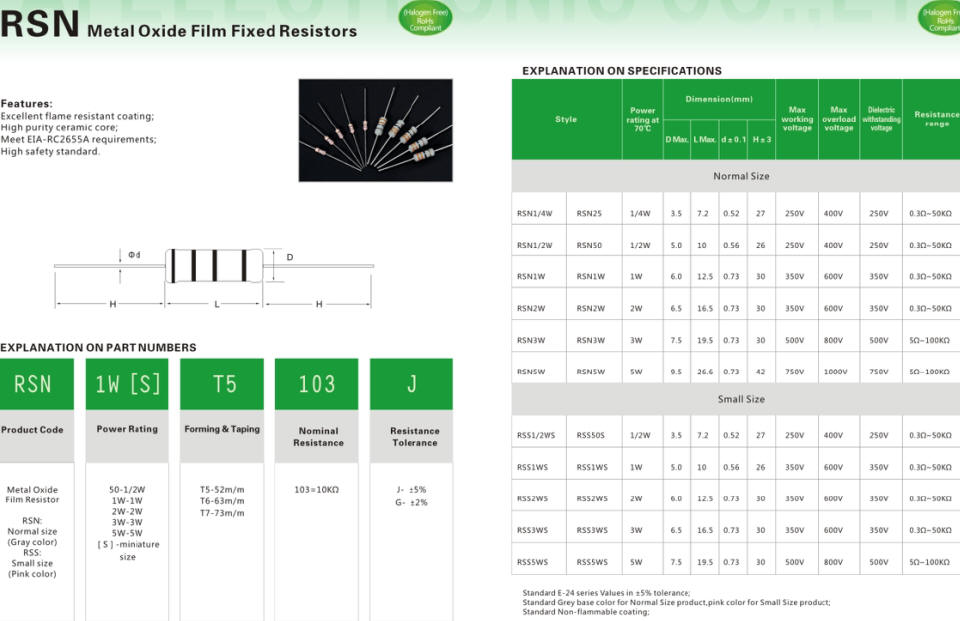
Task: Click the green J box
Action: [x=411, y=384]
